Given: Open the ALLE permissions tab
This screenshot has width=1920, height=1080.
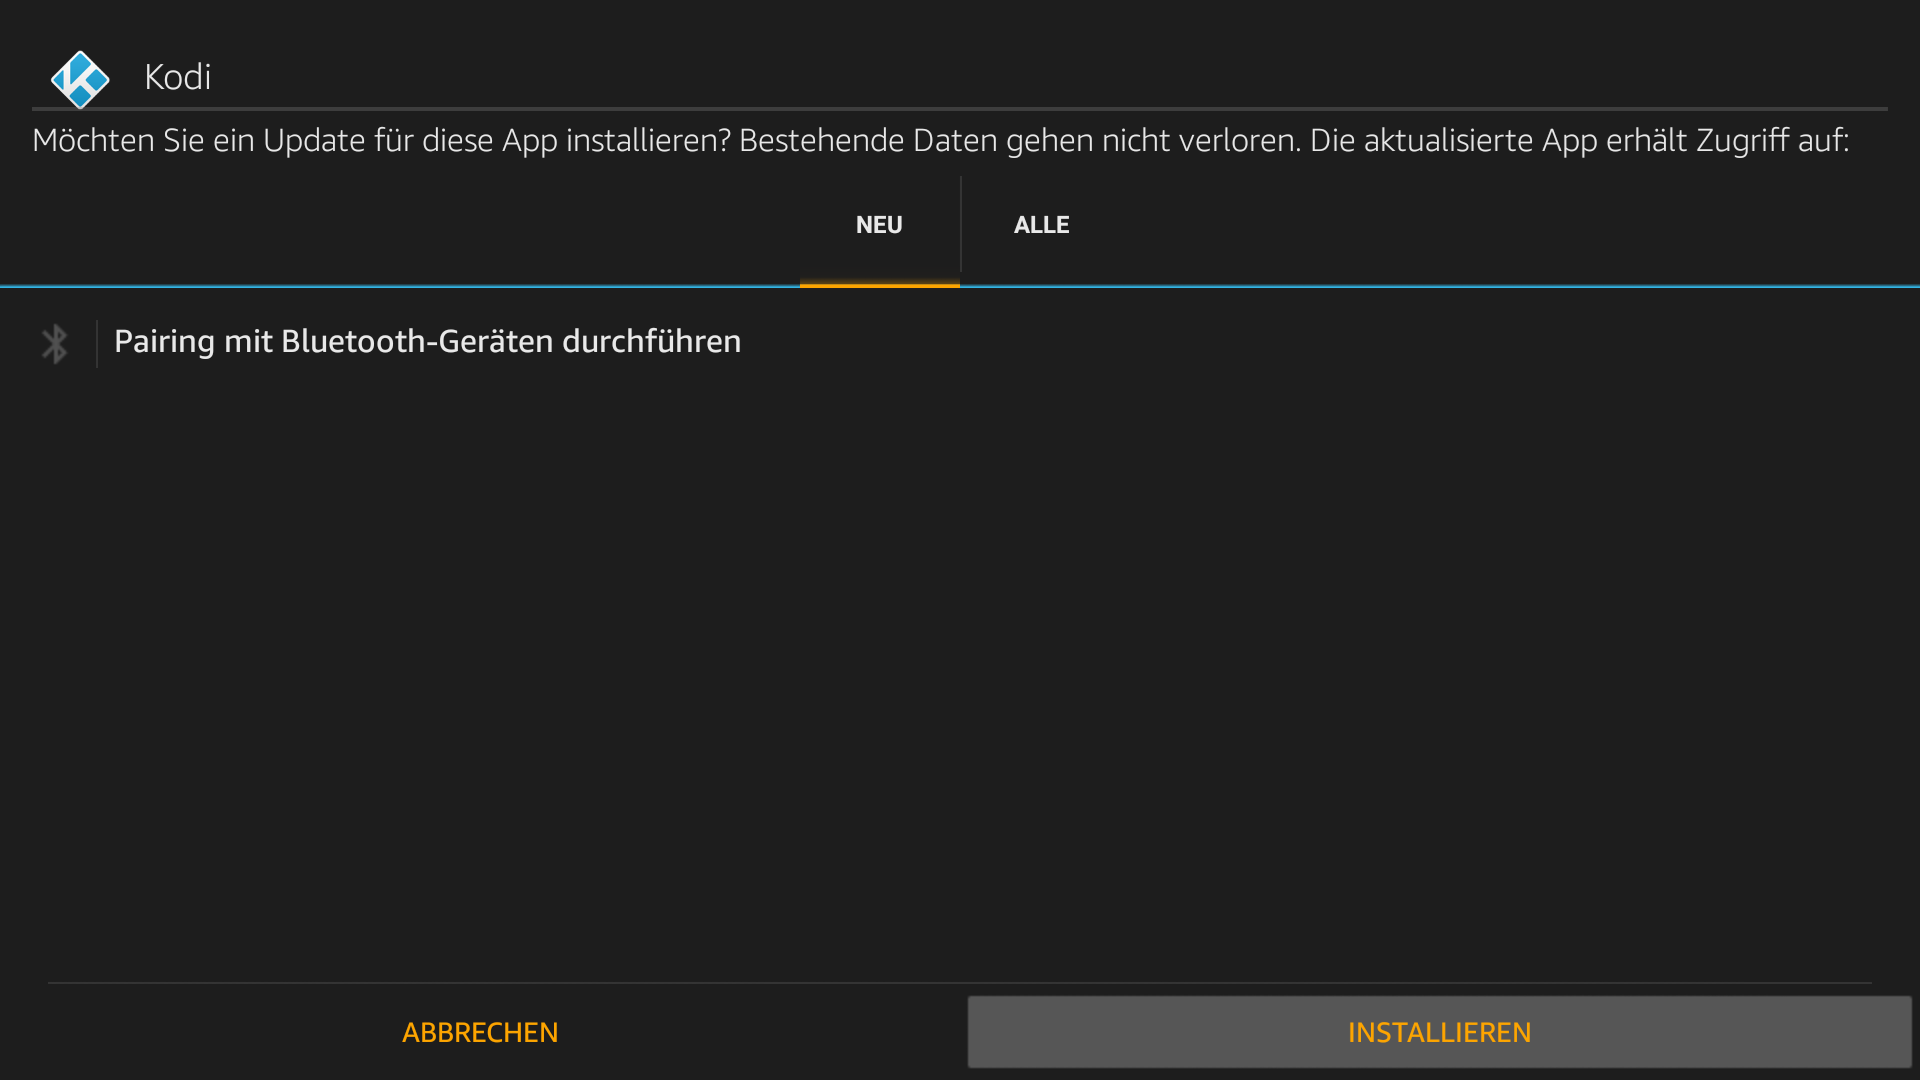Looking at the screenshot, I should click(1041, 225).
